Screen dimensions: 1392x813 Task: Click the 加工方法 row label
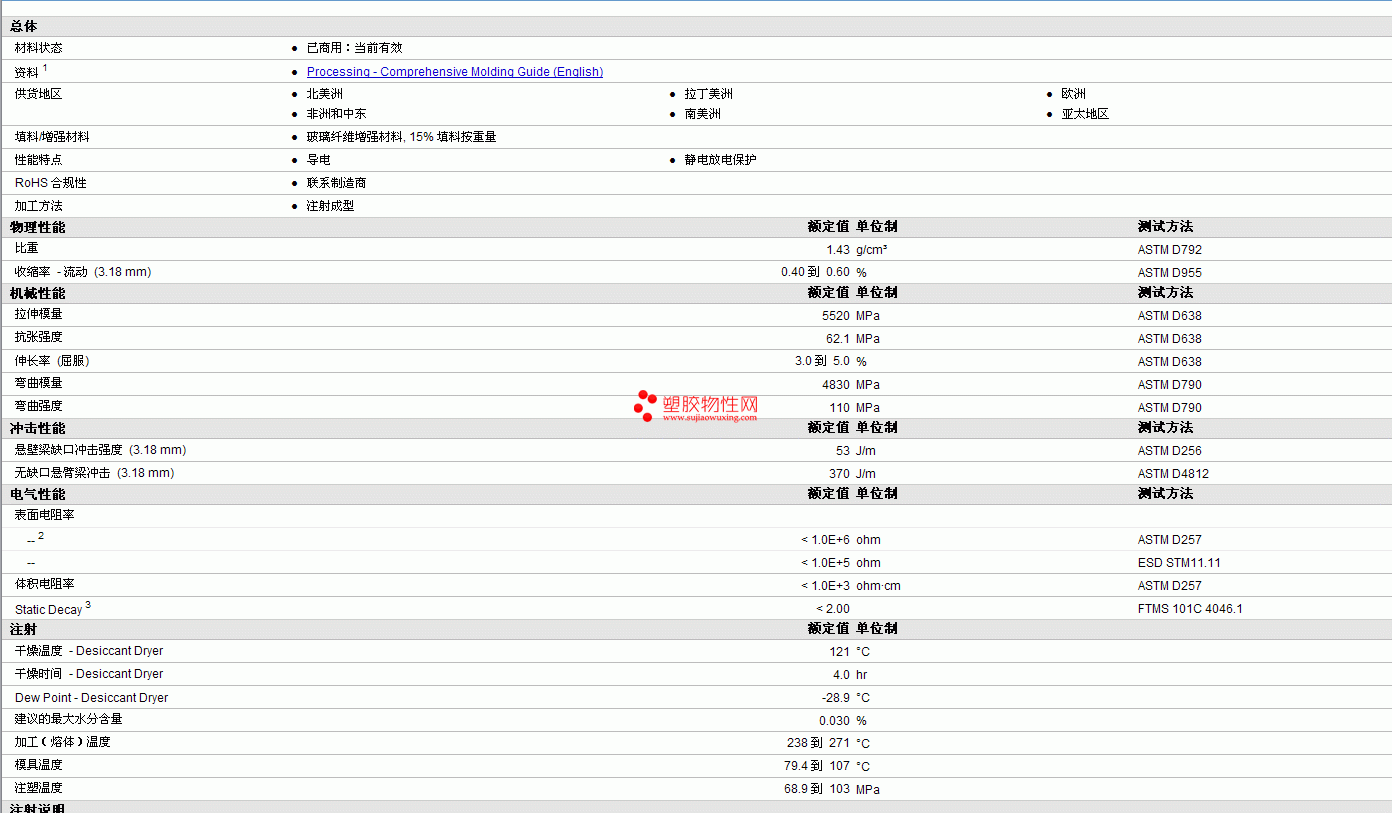coord(39,206)
